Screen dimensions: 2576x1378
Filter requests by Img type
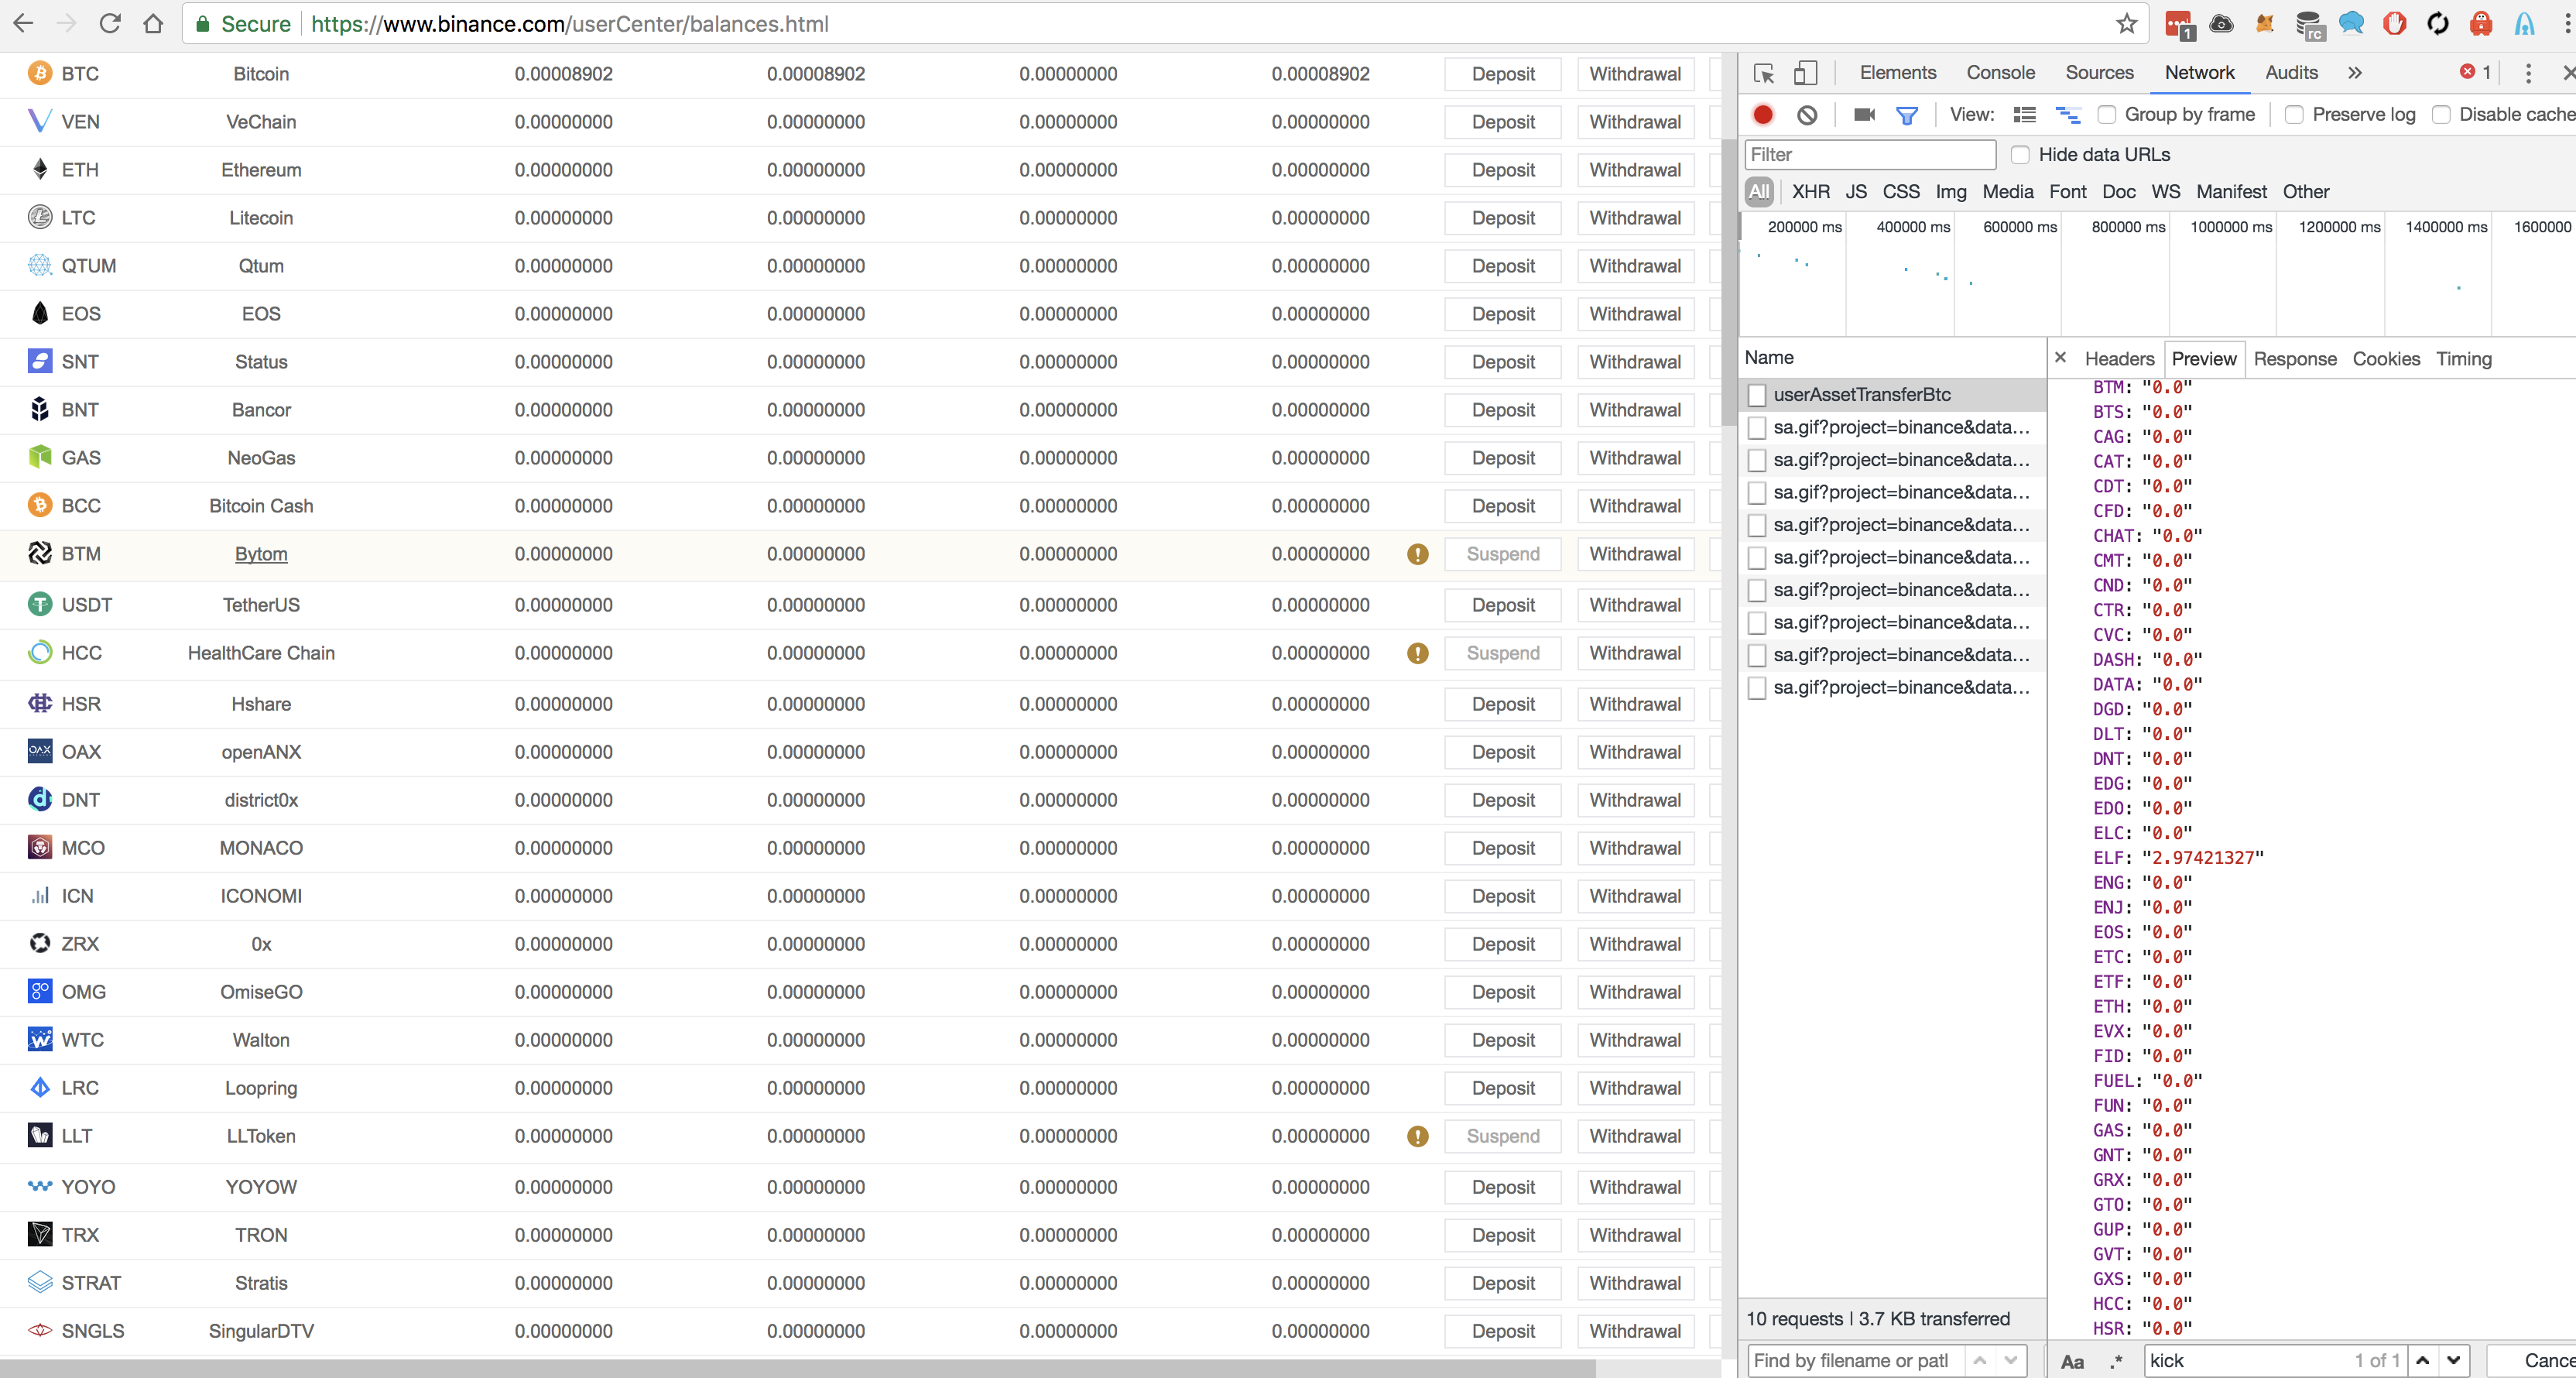[1950, 192]
